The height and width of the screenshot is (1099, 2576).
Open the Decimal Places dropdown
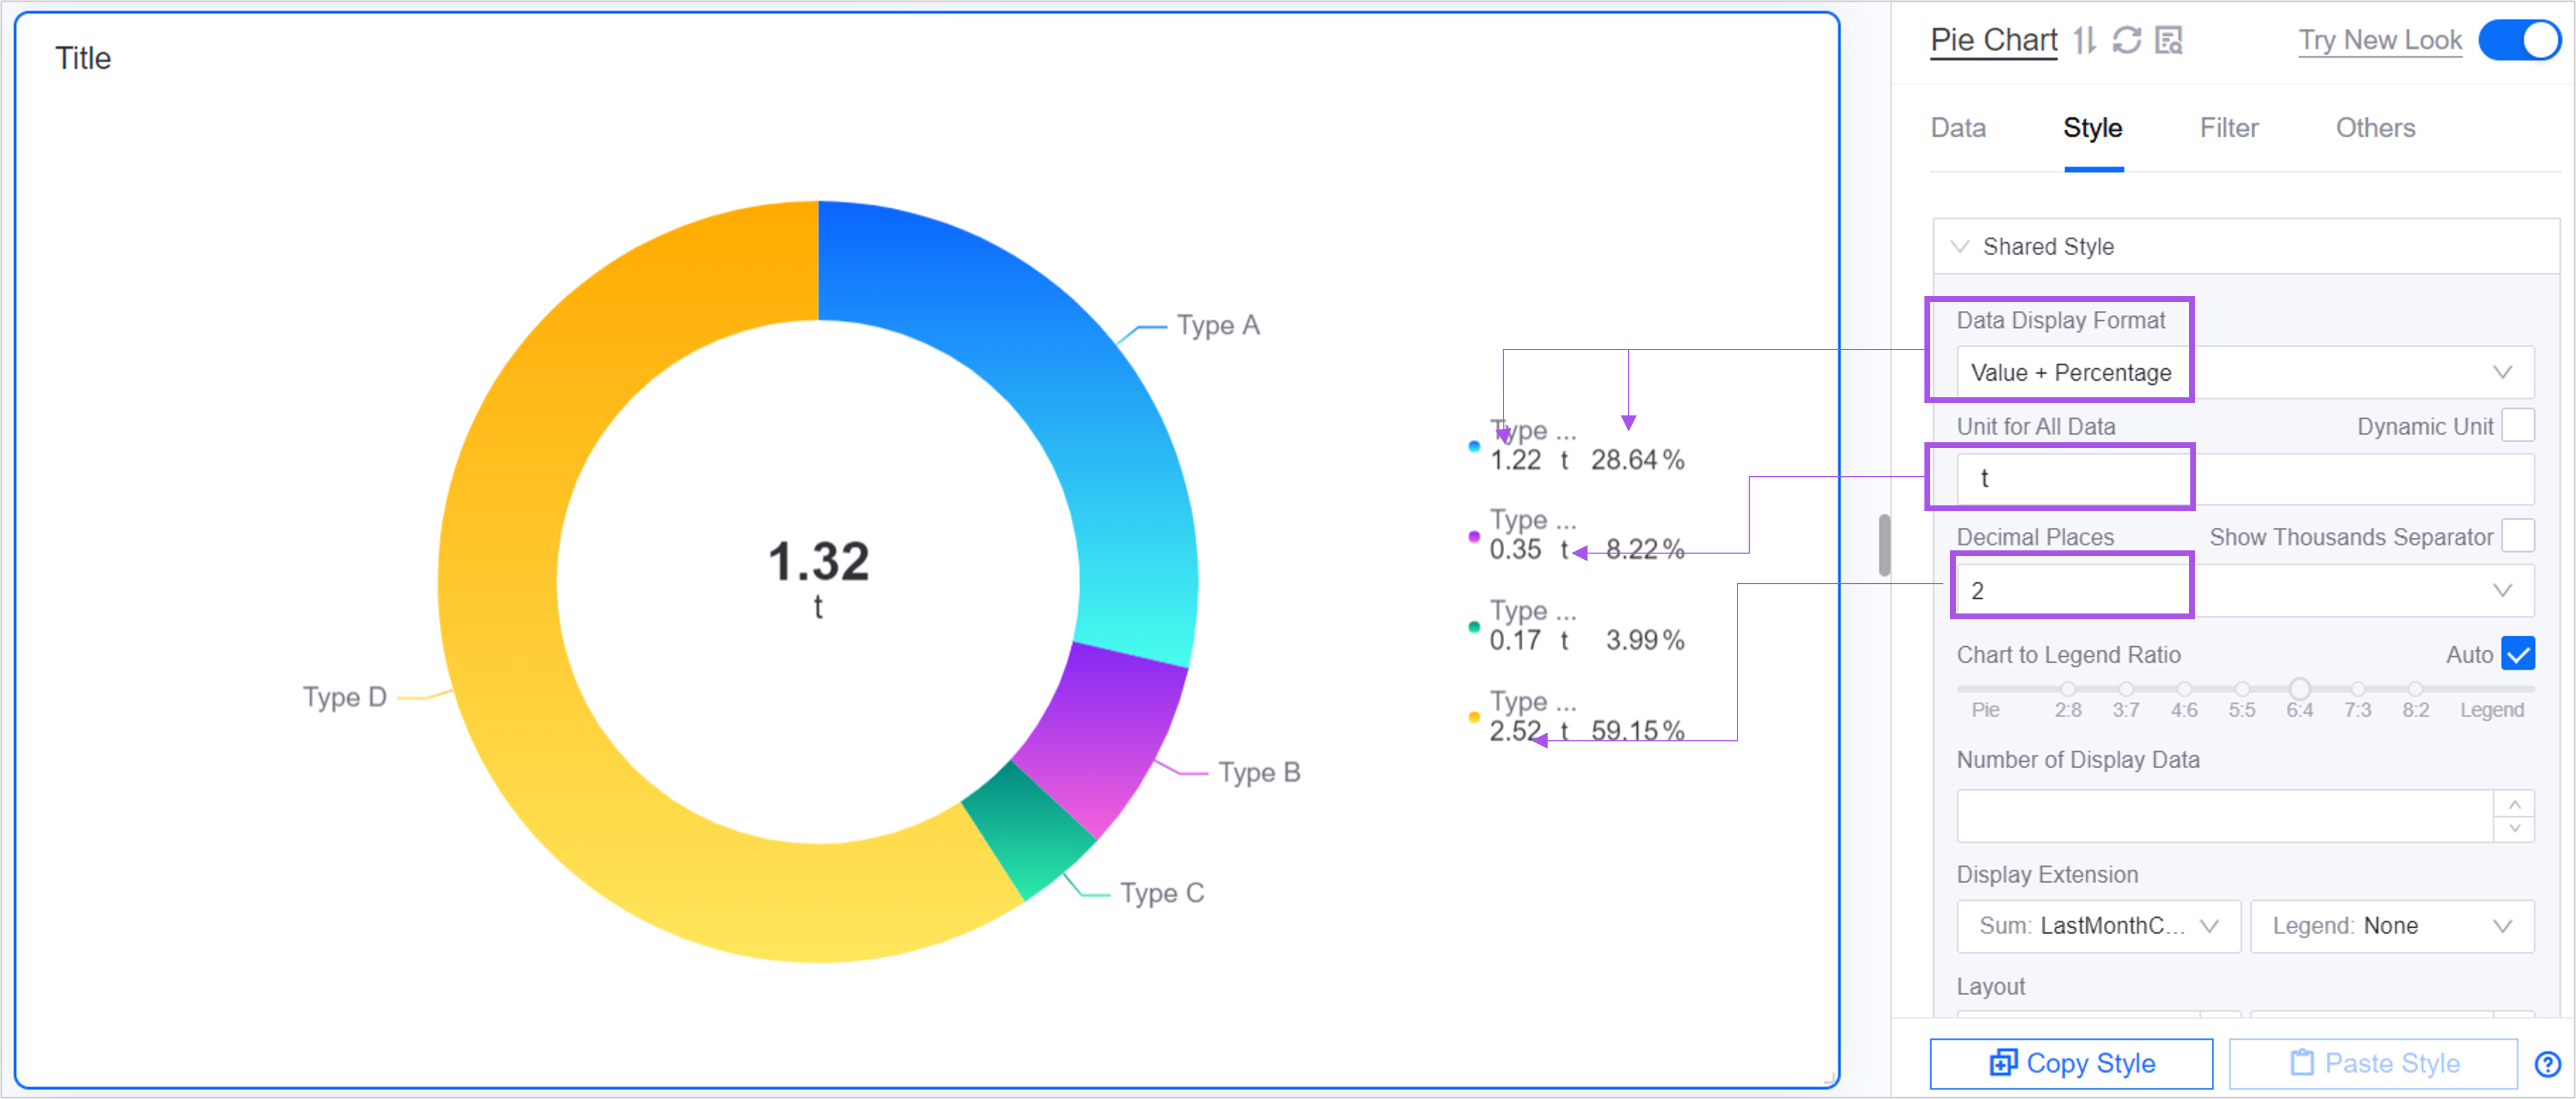(x=2244, y=590)
